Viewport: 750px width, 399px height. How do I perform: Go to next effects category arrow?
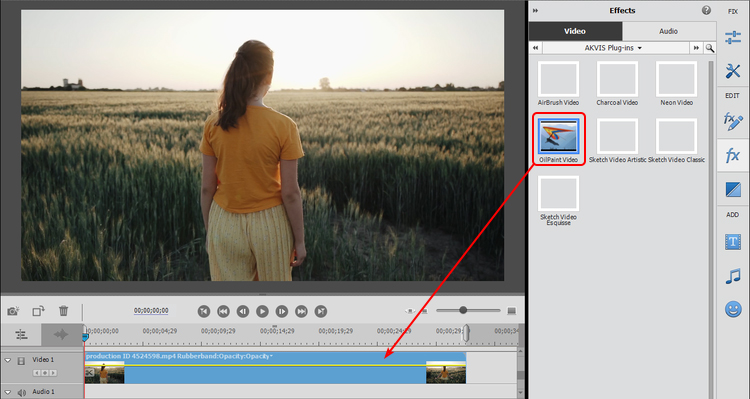click(x=696, y=48)
